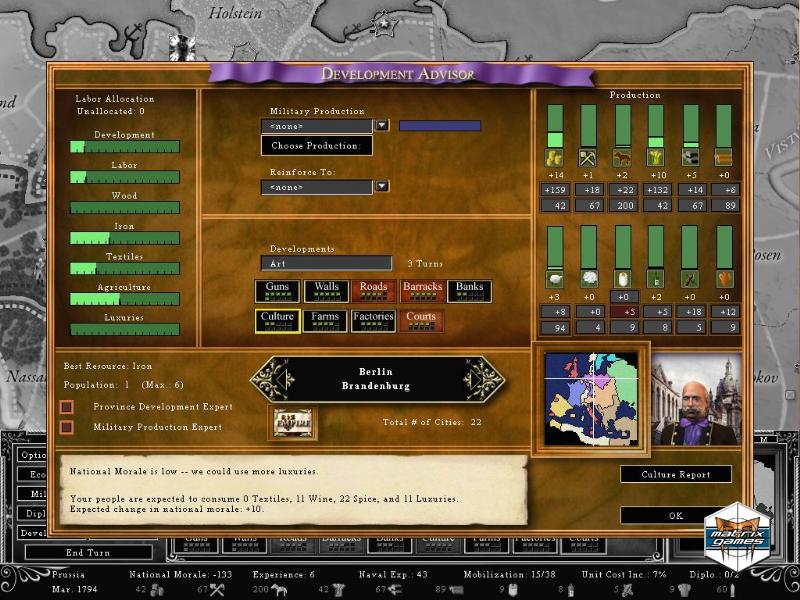
Task: Enable the Military Production Expert checkbox
Action: [x=66, y=427]
